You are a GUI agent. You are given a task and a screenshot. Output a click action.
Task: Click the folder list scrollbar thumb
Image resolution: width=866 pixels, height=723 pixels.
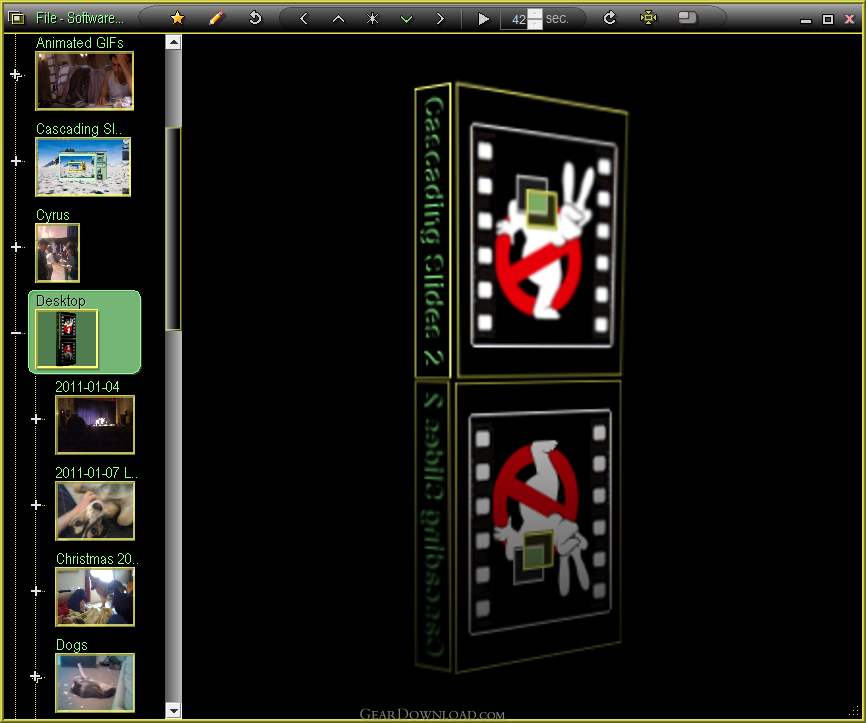click(173, 229)
